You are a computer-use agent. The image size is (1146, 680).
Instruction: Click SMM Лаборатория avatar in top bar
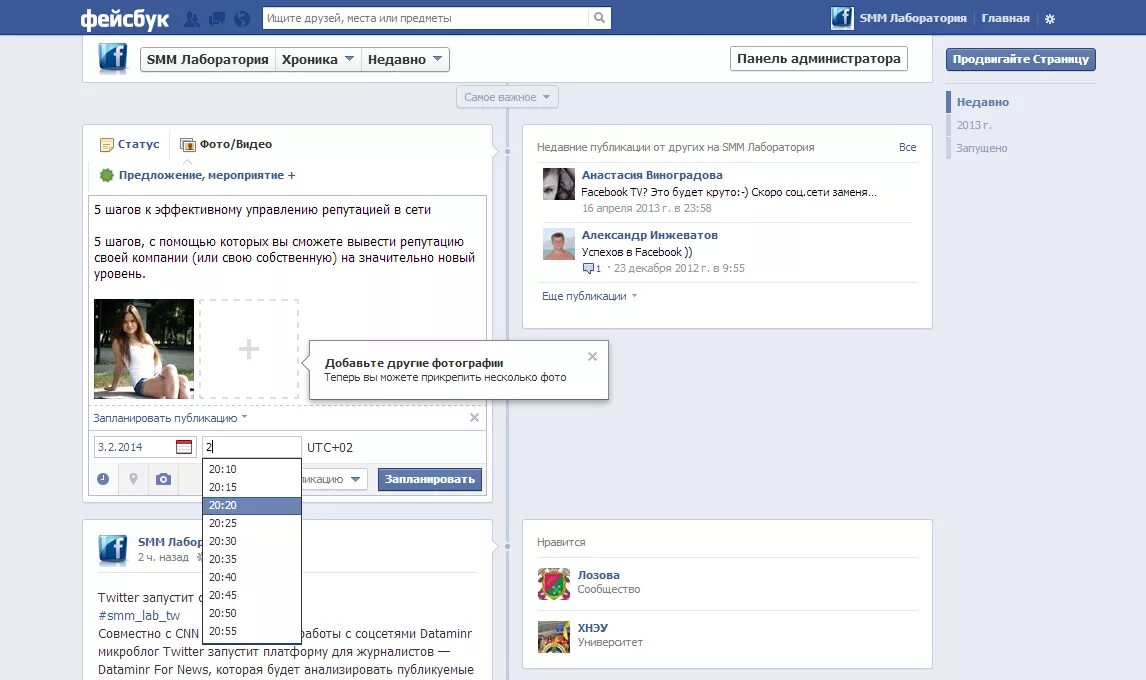pyautogui.click(x=842, y=18)
